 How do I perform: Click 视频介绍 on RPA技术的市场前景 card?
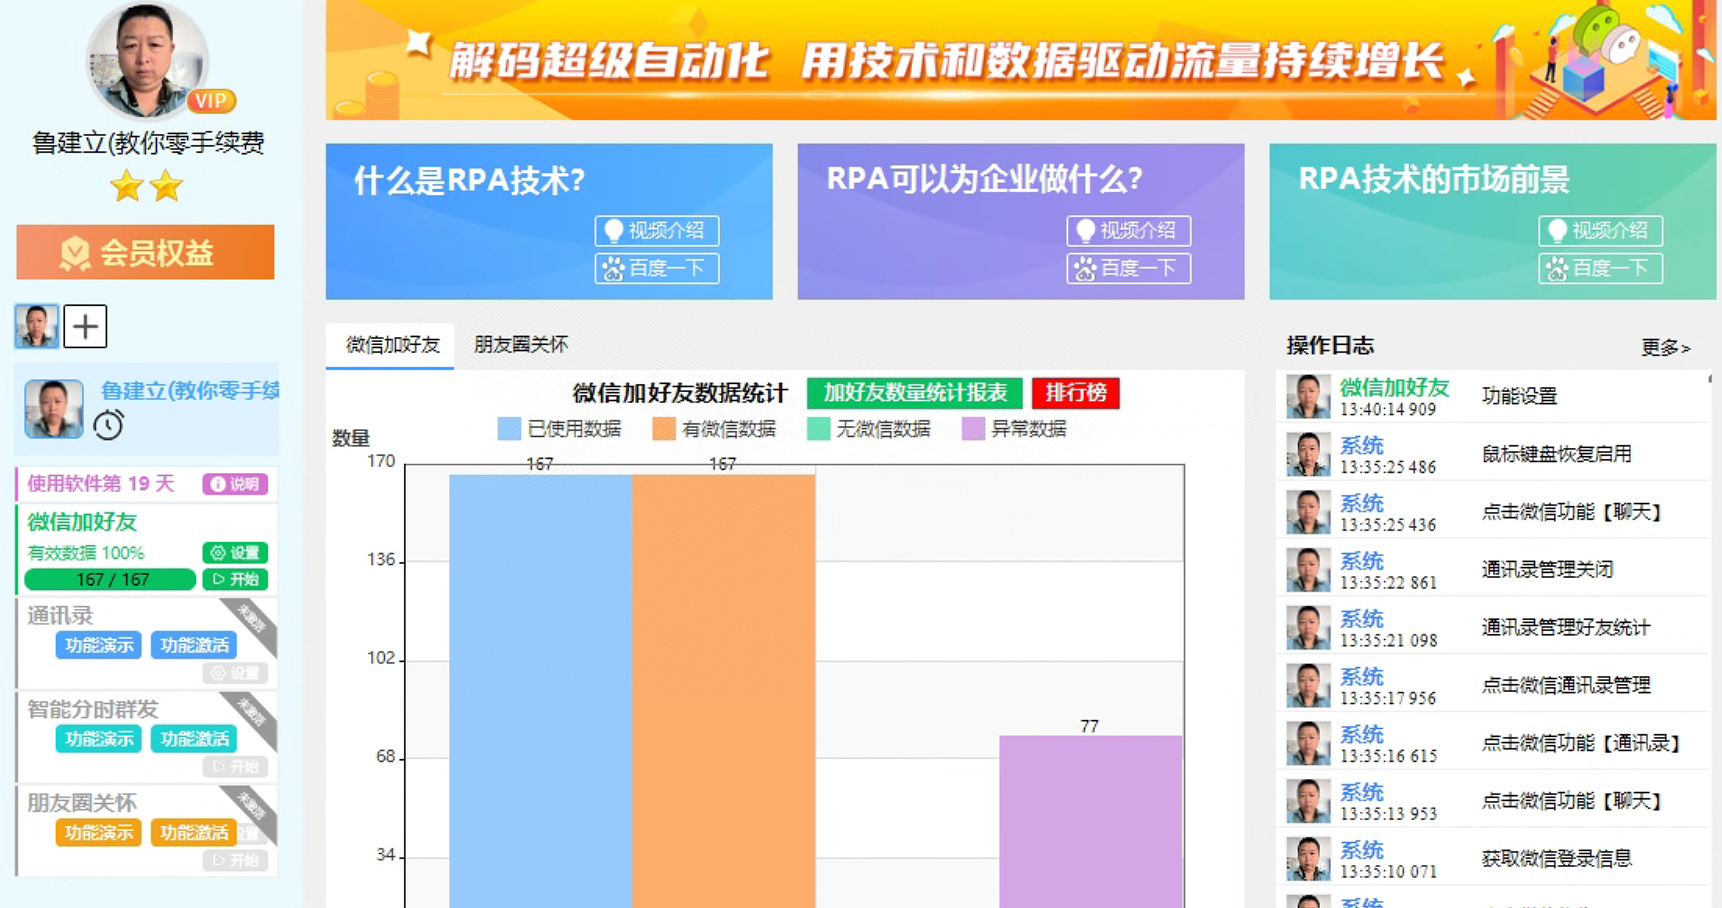coord(1601,231)
